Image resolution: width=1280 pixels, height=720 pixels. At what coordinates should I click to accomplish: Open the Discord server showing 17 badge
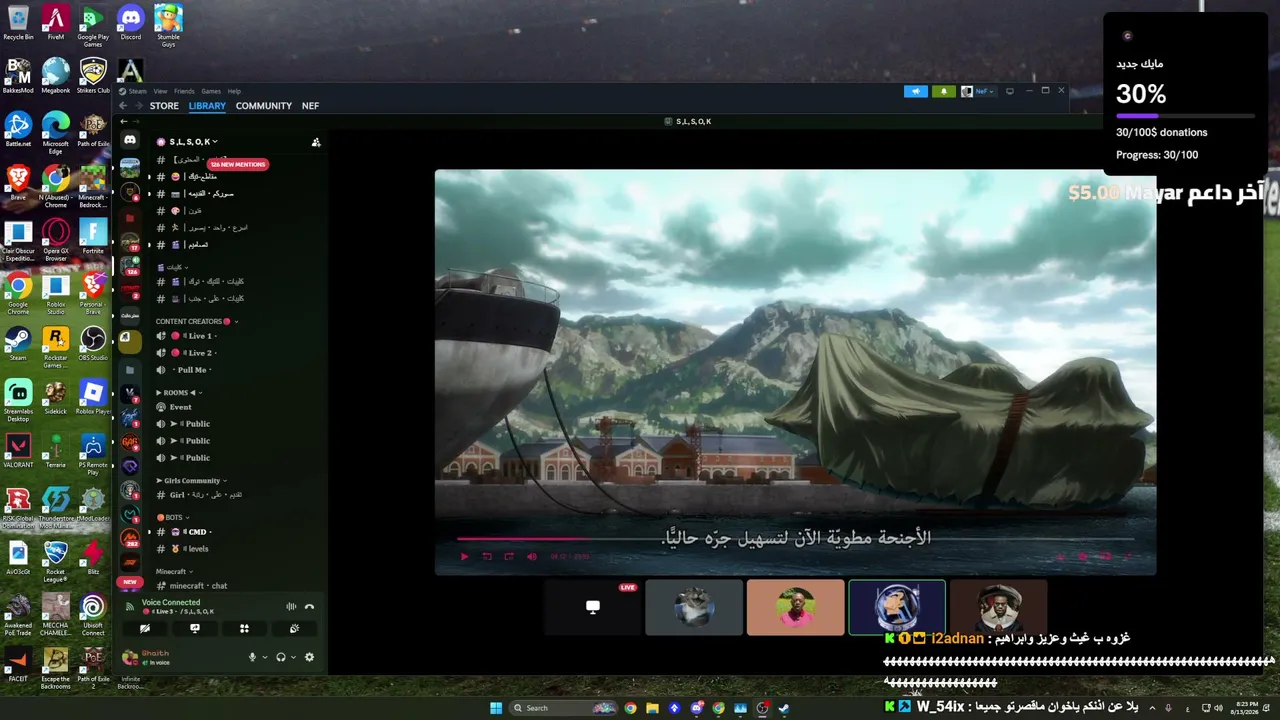point(130,242)
